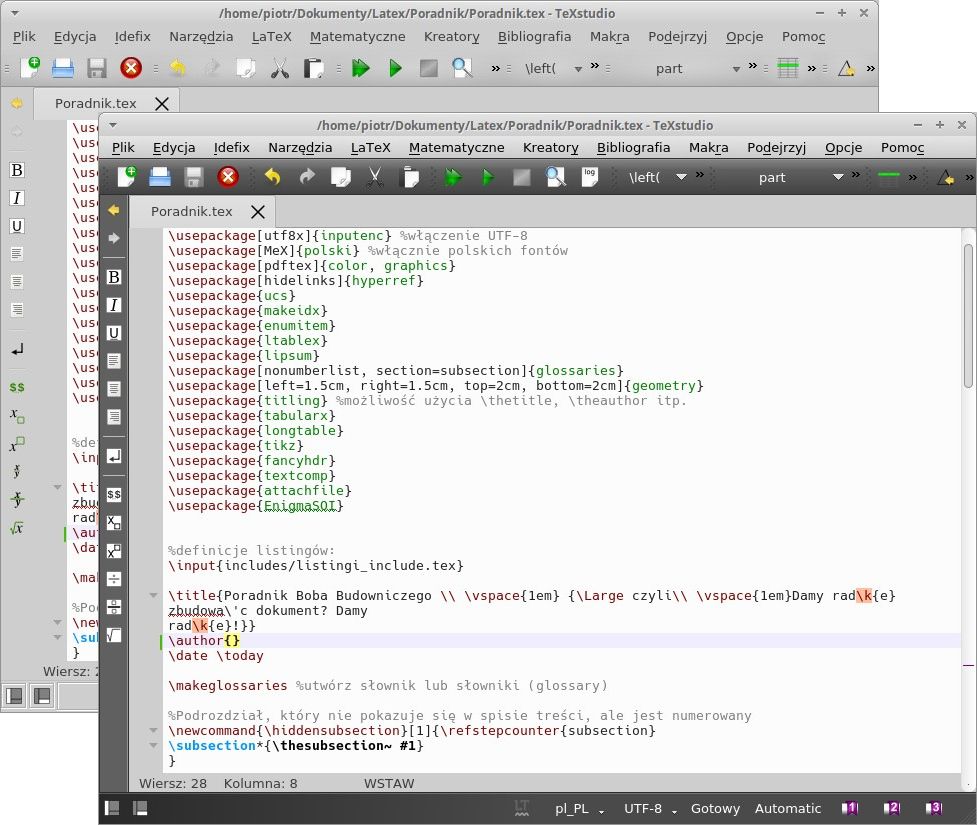This screenshot has height=825, width=977.
Task: Click the scissors cut icon
Action: coord(375,177)
